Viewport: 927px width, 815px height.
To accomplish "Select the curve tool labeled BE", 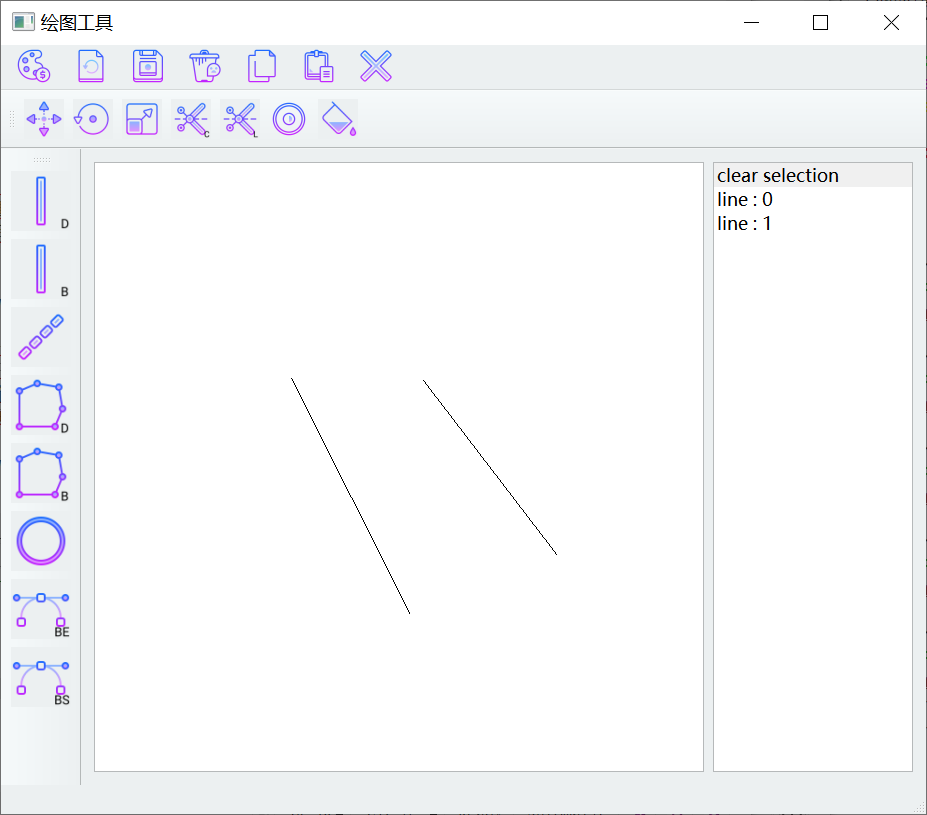I will click(x=41, y=609).
